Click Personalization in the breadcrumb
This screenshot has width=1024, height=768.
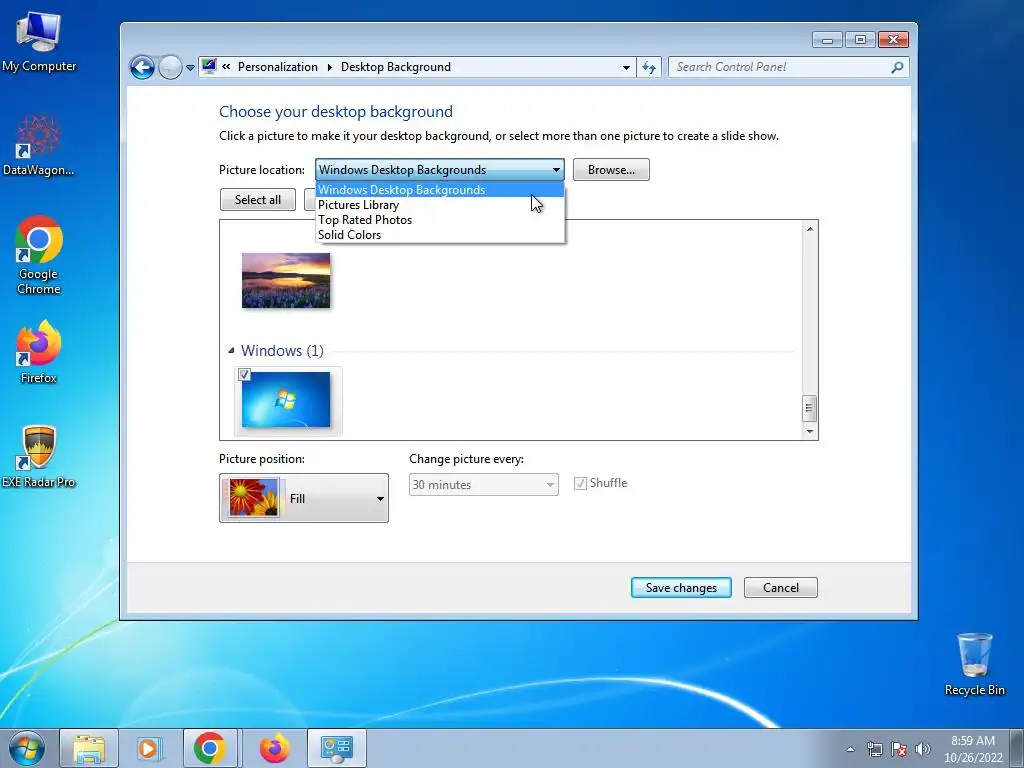[278, 67]
